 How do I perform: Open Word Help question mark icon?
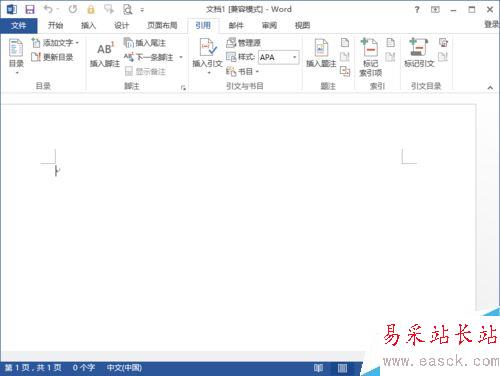[x=417, y=10]
